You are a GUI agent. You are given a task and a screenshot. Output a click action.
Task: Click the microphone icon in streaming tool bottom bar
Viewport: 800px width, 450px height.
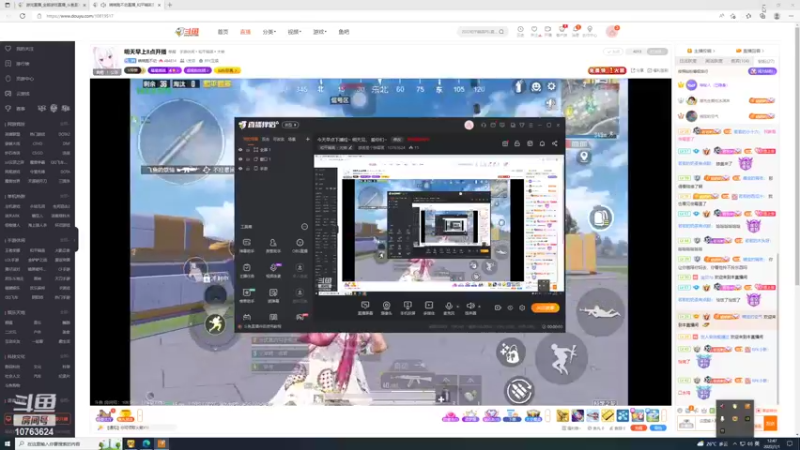click(448, 306)
